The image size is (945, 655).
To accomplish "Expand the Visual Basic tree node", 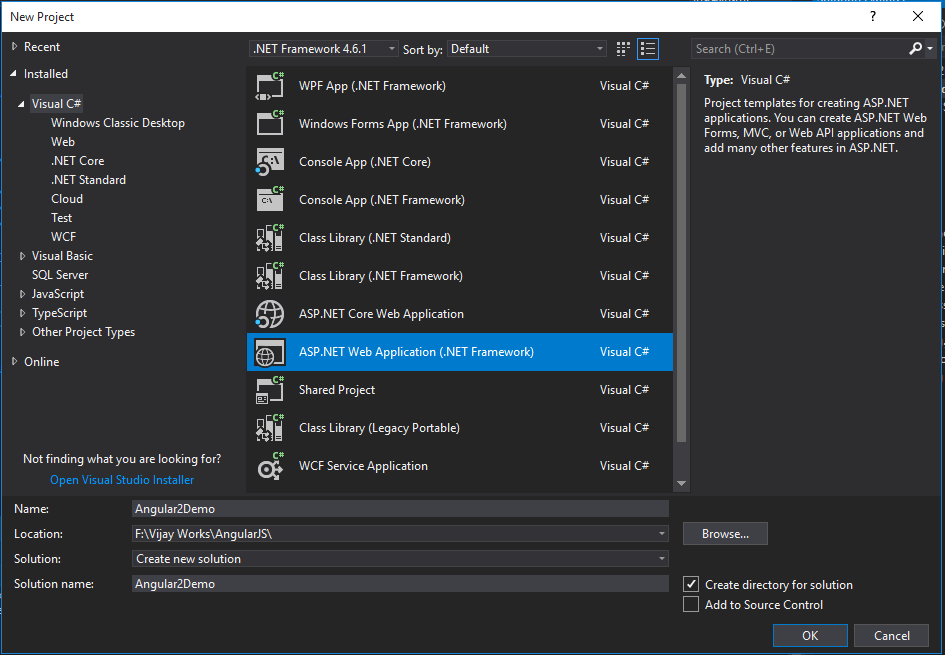I will pyautogui.click(x=23, y=256).
